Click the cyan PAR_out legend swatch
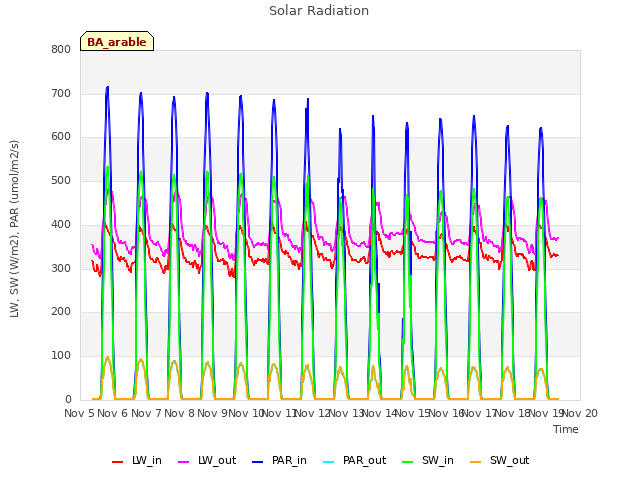 329,462
